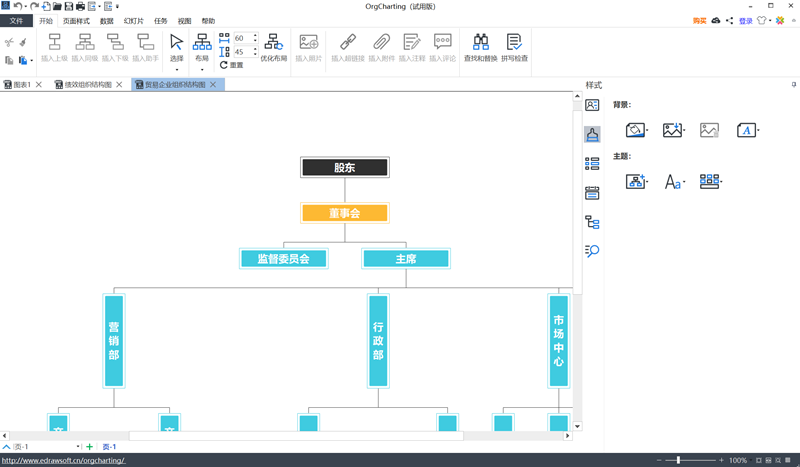The height and width of the screenshot is (467, 800).
Task: Open the 布局 layout dropdown
Action: tap(202, 69)
